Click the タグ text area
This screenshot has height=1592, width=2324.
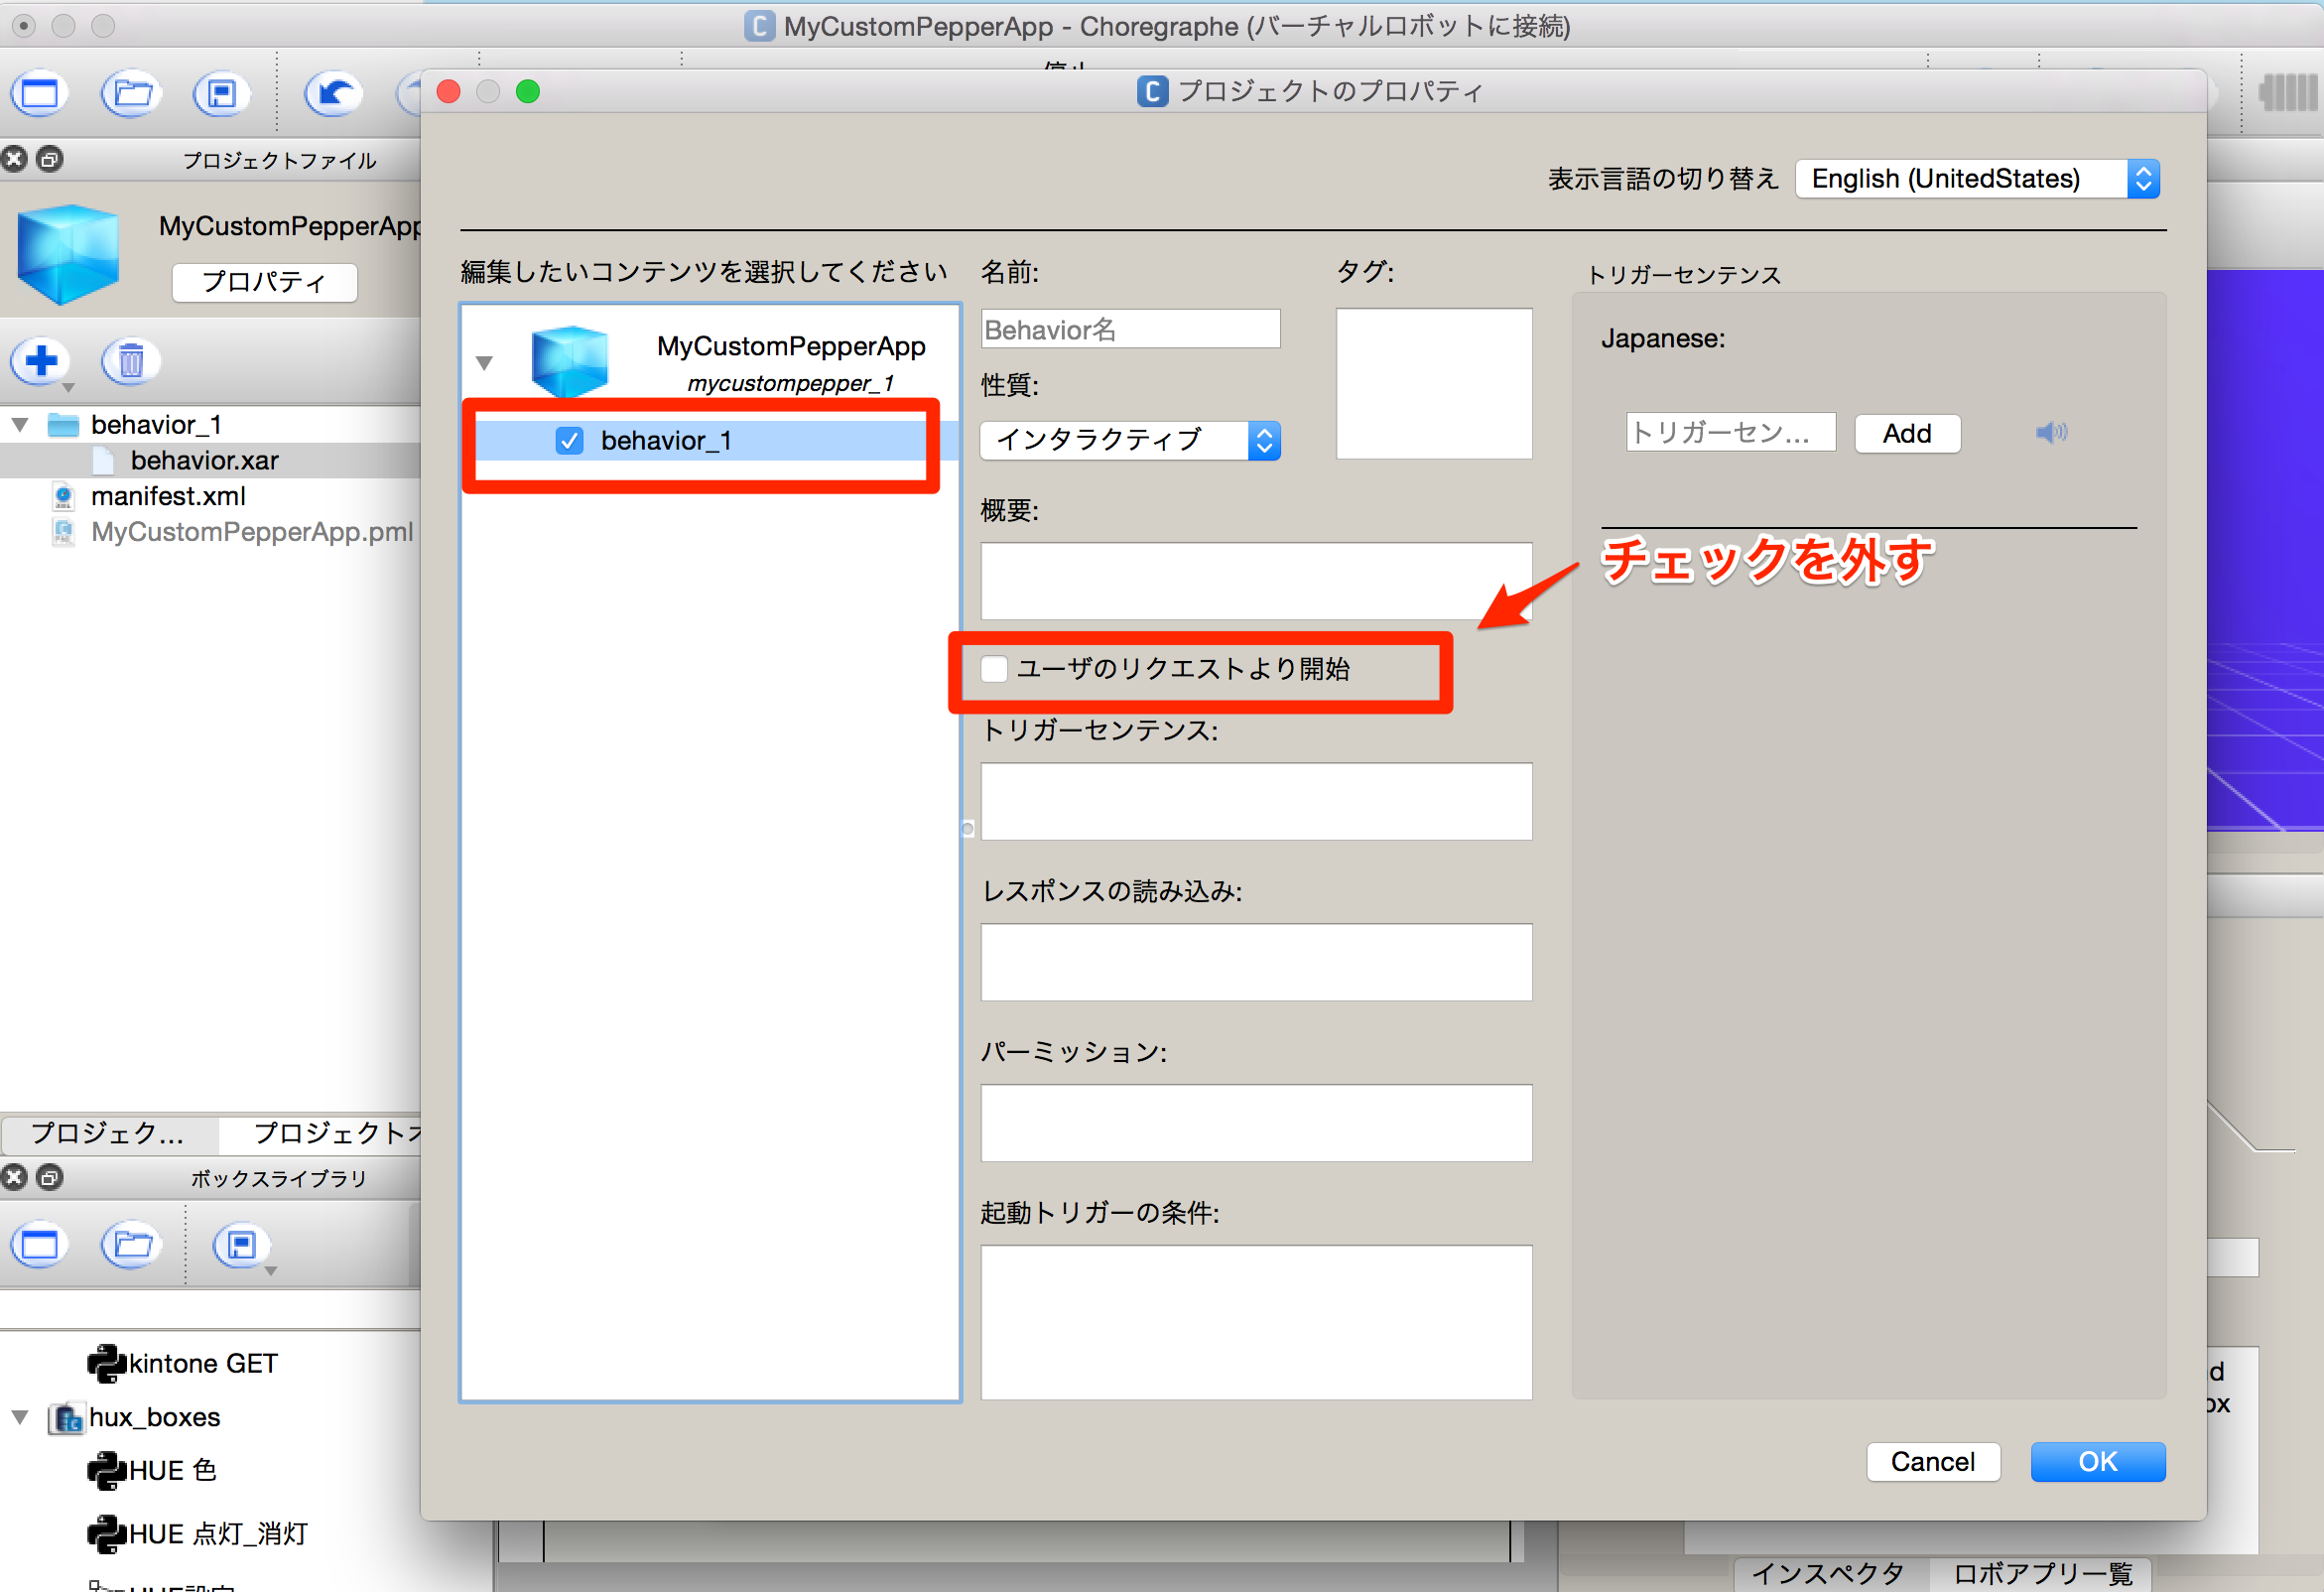[x=1434, y=383]
